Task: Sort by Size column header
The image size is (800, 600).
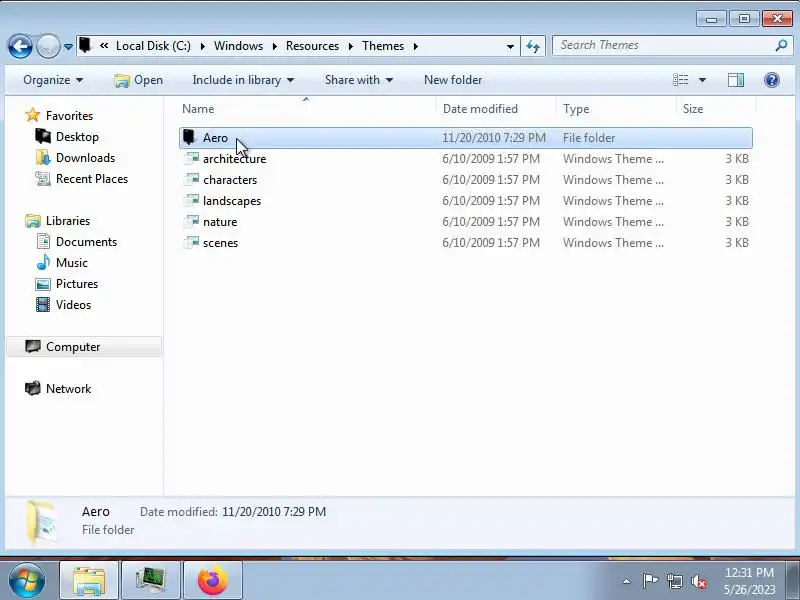Action: (716, 109)
